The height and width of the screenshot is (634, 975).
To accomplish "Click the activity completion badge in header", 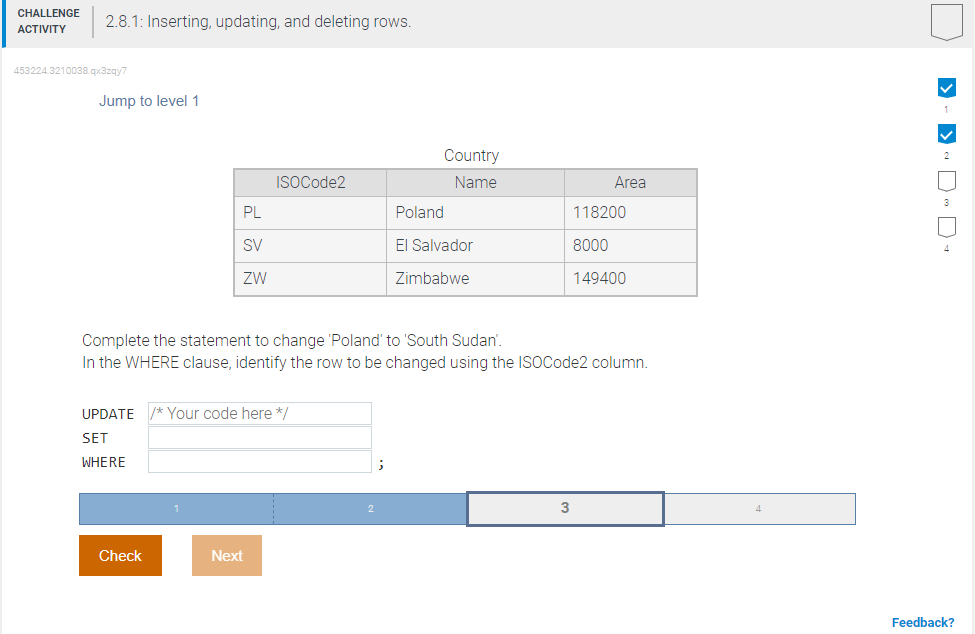I will tap(946, 22).
